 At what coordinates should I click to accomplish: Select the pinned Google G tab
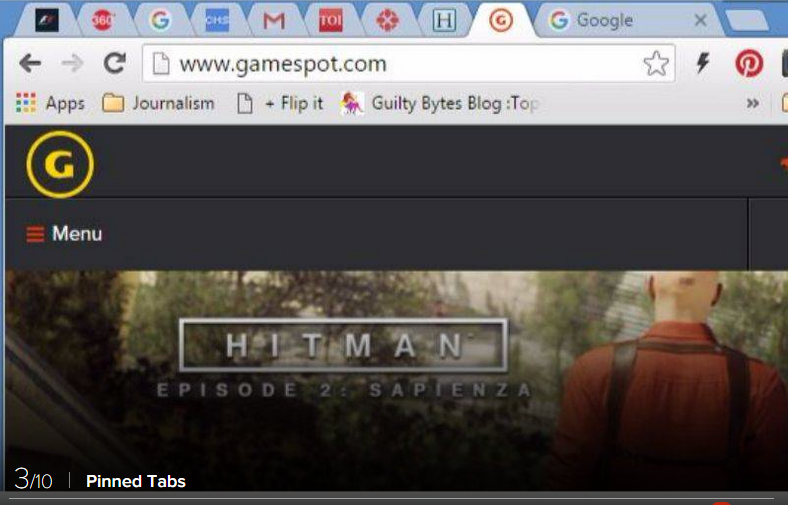coord(160,21)
